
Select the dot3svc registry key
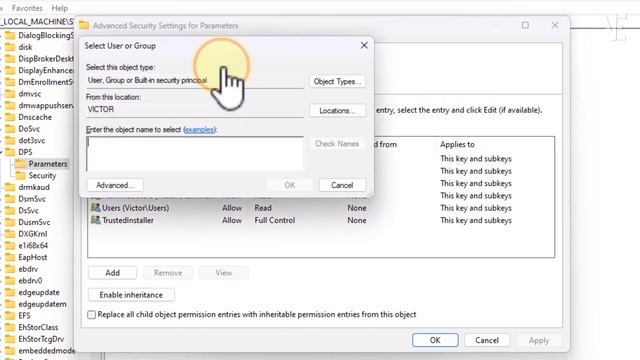(x=31, y=140)
